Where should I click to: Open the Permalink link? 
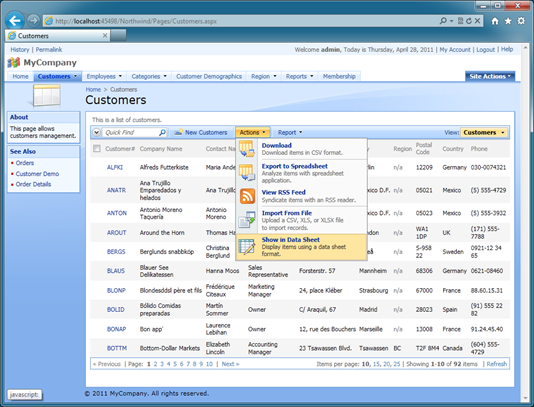point(49,50)
